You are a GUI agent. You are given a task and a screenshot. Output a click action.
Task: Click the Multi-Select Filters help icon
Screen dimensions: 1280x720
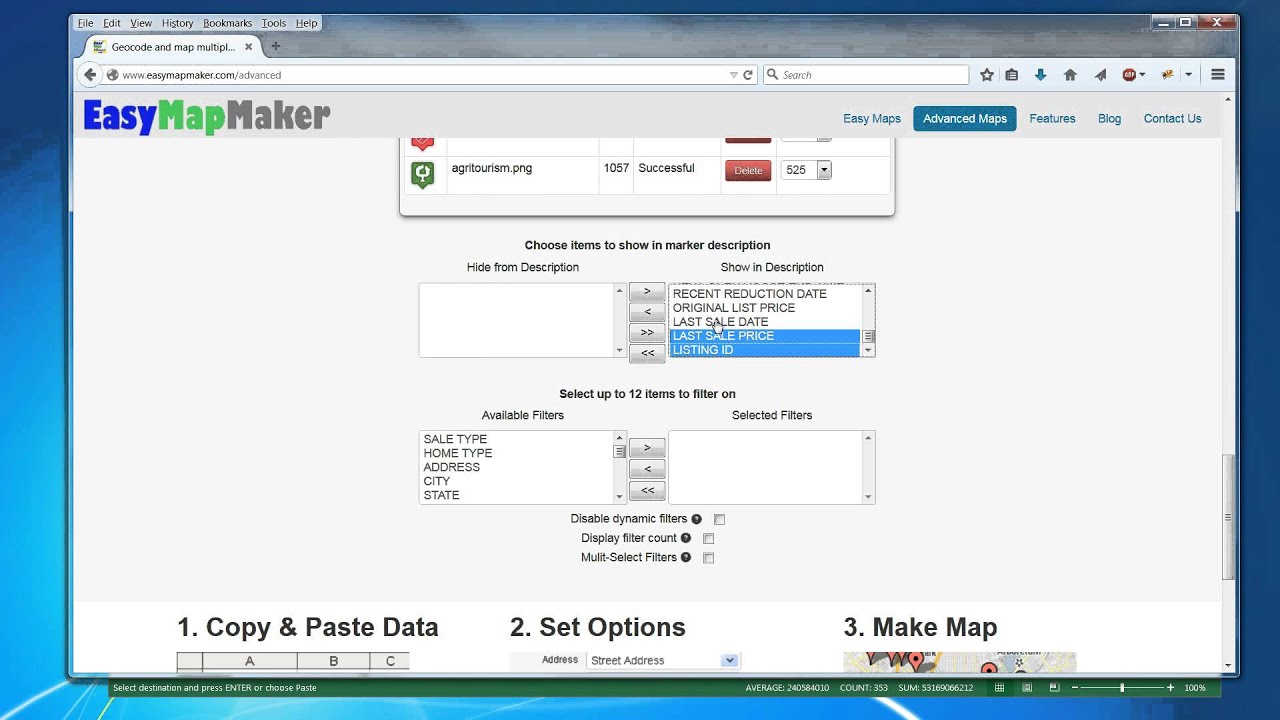pos(686,557)
